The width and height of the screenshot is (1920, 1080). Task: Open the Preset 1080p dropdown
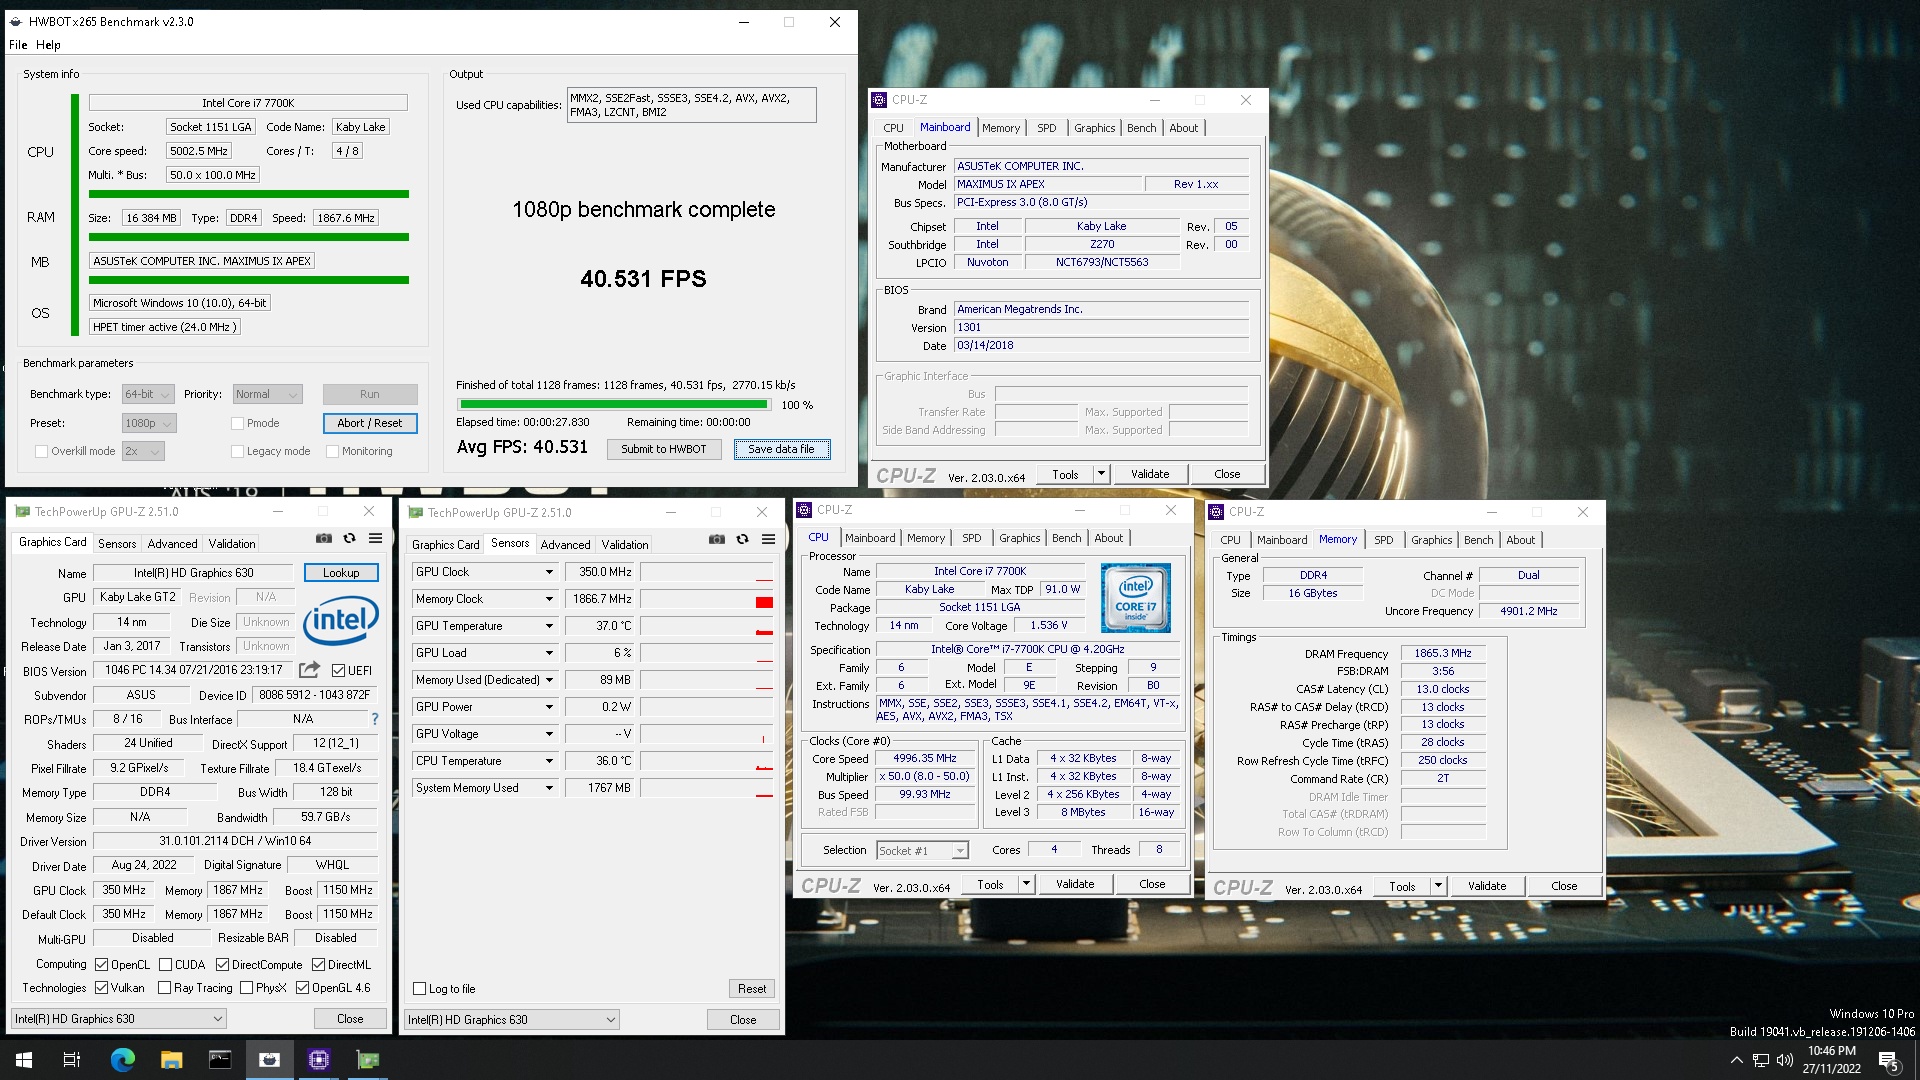click(x=148, y=423)
